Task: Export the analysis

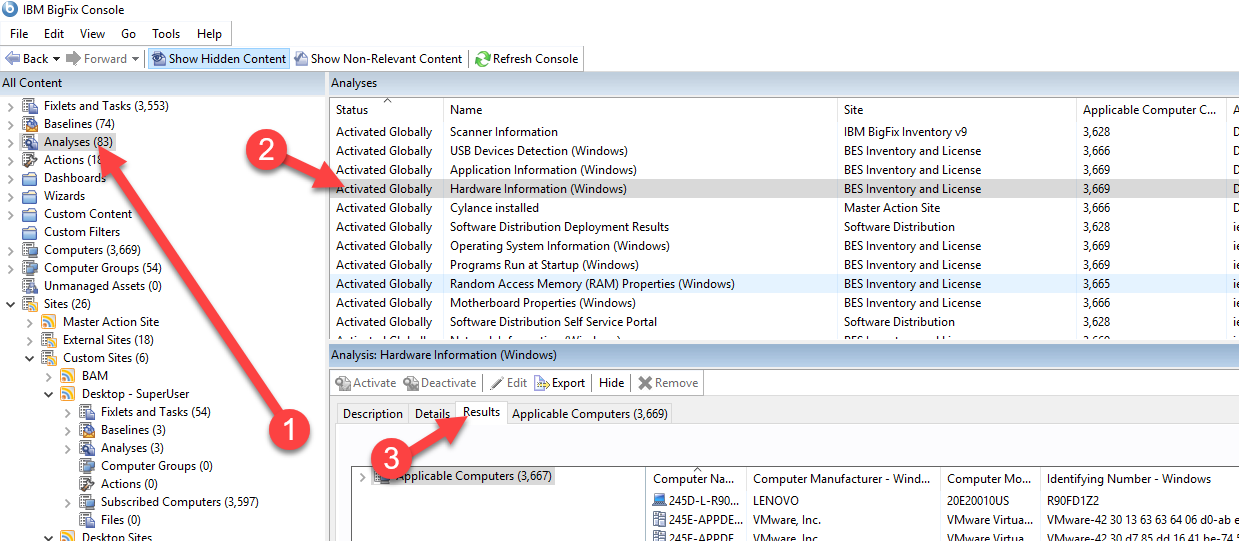Action: pos(561,383)
